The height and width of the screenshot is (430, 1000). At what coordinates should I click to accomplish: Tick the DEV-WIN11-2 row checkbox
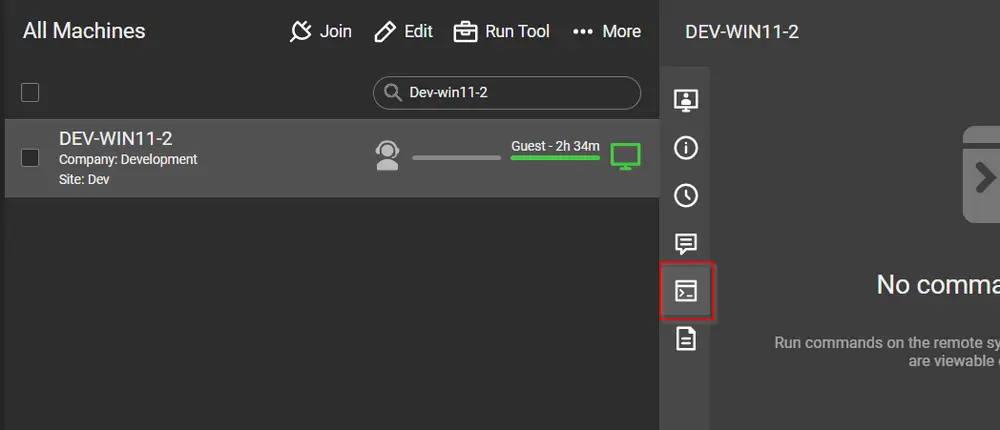(30, 158)
